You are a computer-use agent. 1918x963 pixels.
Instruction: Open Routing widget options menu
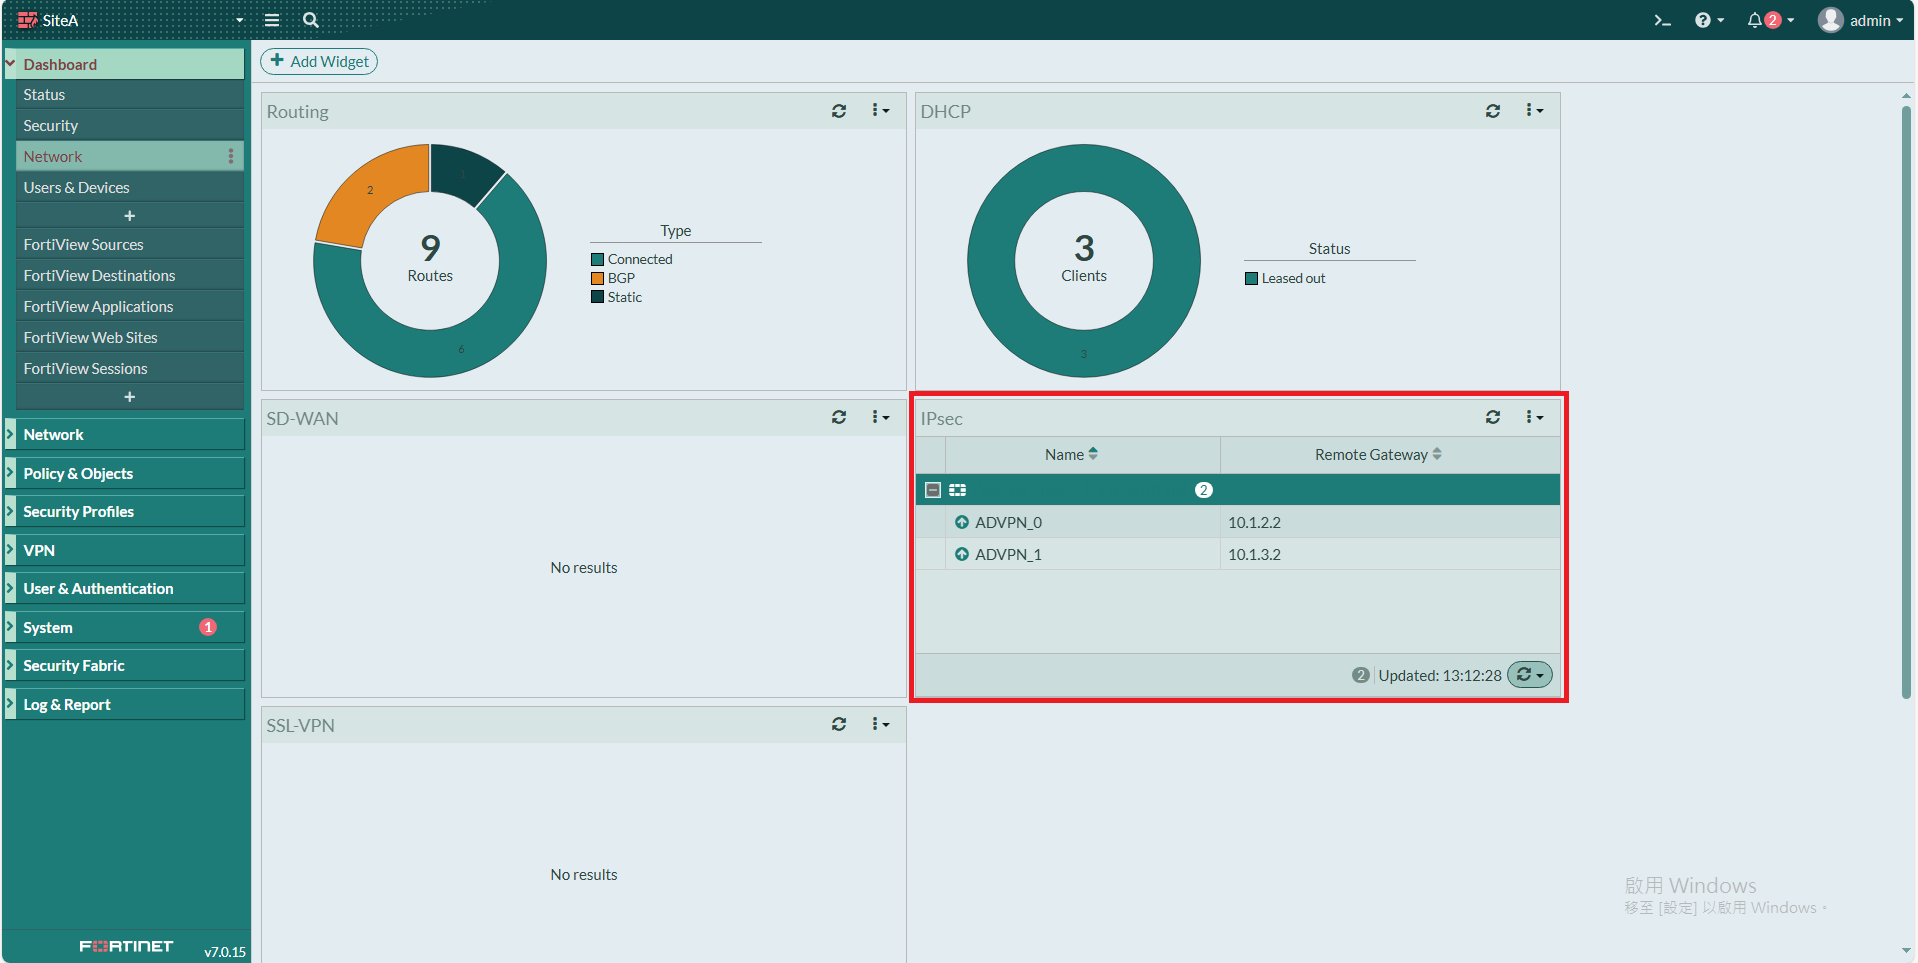tap(880, 111)
